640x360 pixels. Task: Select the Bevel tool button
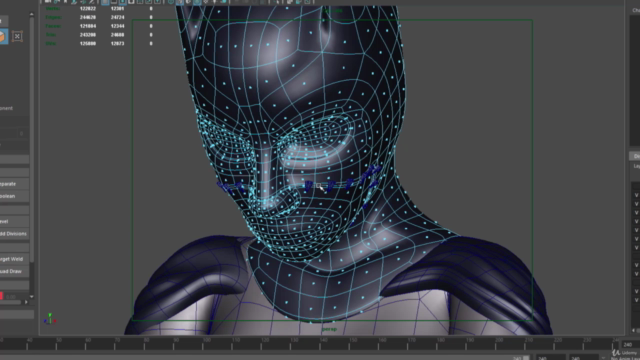tap(14, 221)
